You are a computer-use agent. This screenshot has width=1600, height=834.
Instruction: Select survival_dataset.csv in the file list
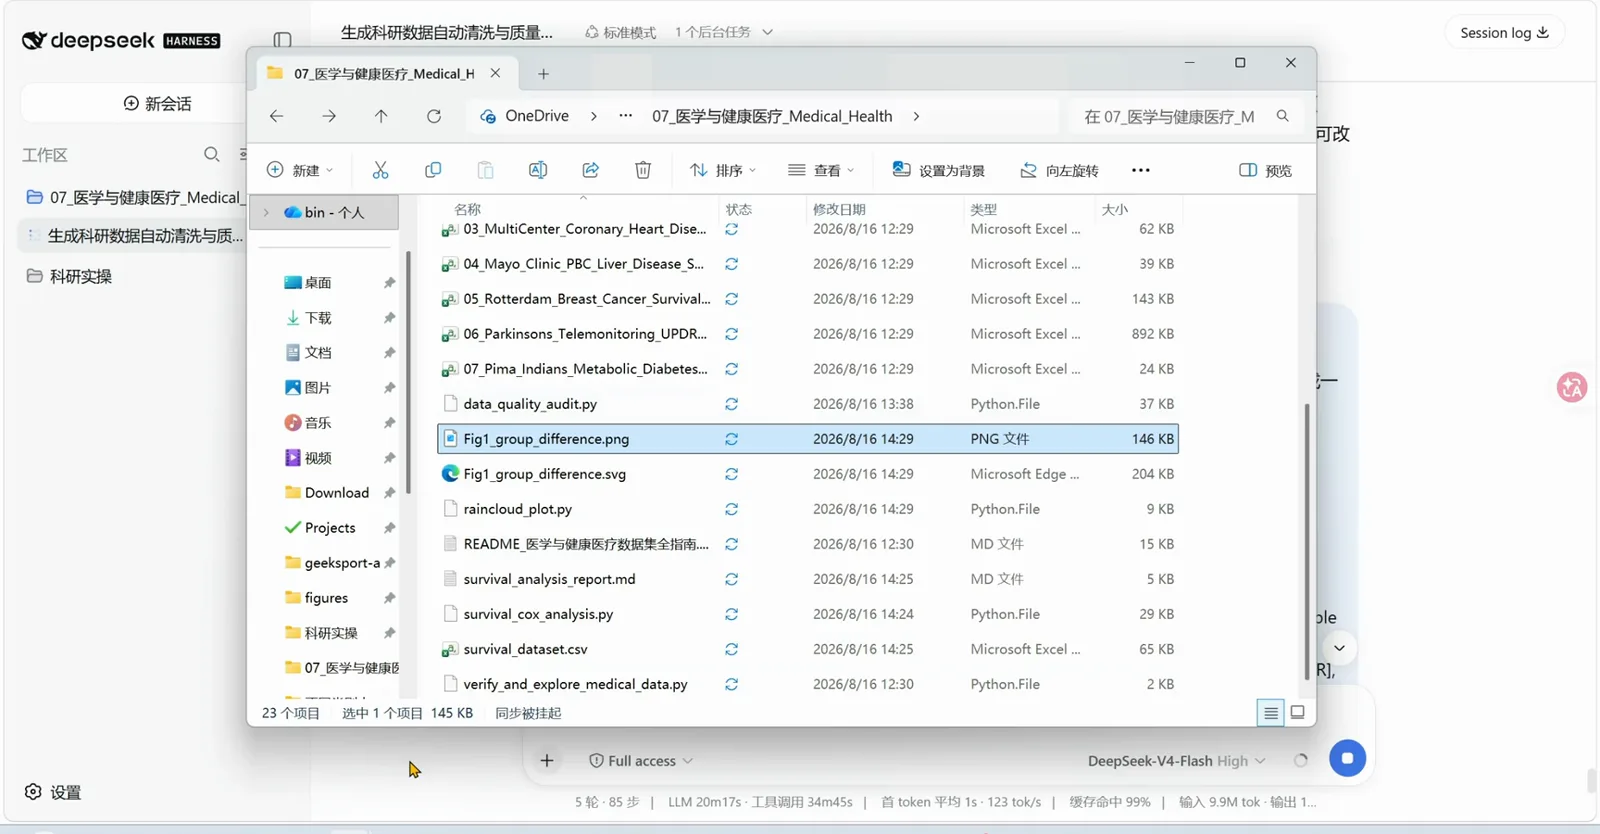click(x=807, y=649)
